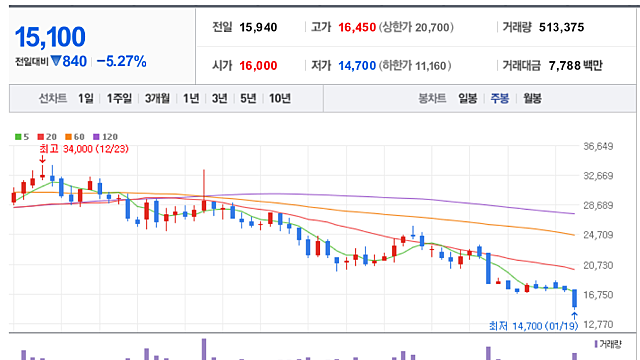This screenshot has height=360, width=640.
Task: Select the 10년 line chart period
Action: point(280,98)
